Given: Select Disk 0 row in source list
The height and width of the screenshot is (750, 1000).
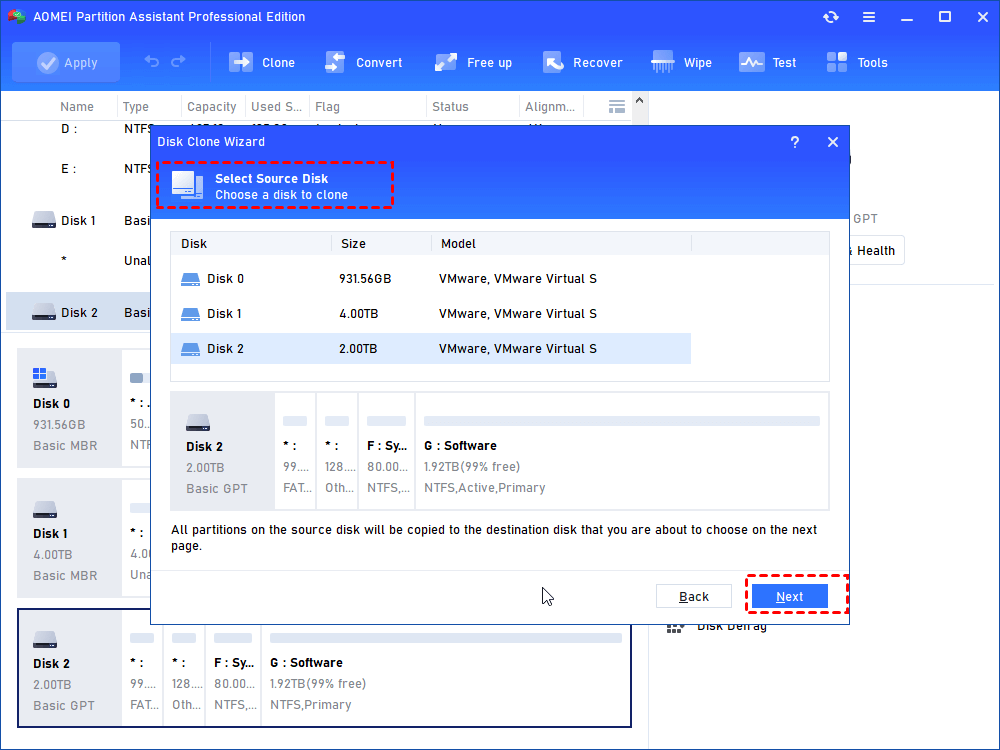Looking at the screenshot, I should tap(430, 279).
